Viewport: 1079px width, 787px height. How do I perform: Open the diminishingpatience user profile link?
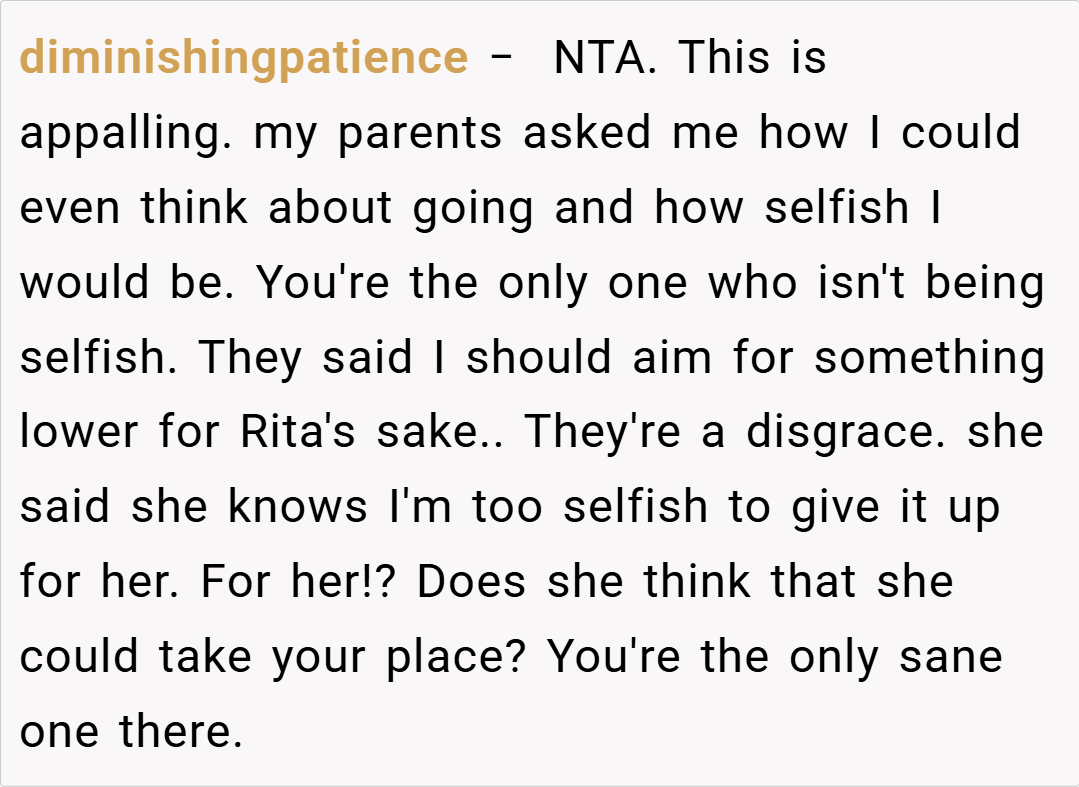[x=243, y=58]
